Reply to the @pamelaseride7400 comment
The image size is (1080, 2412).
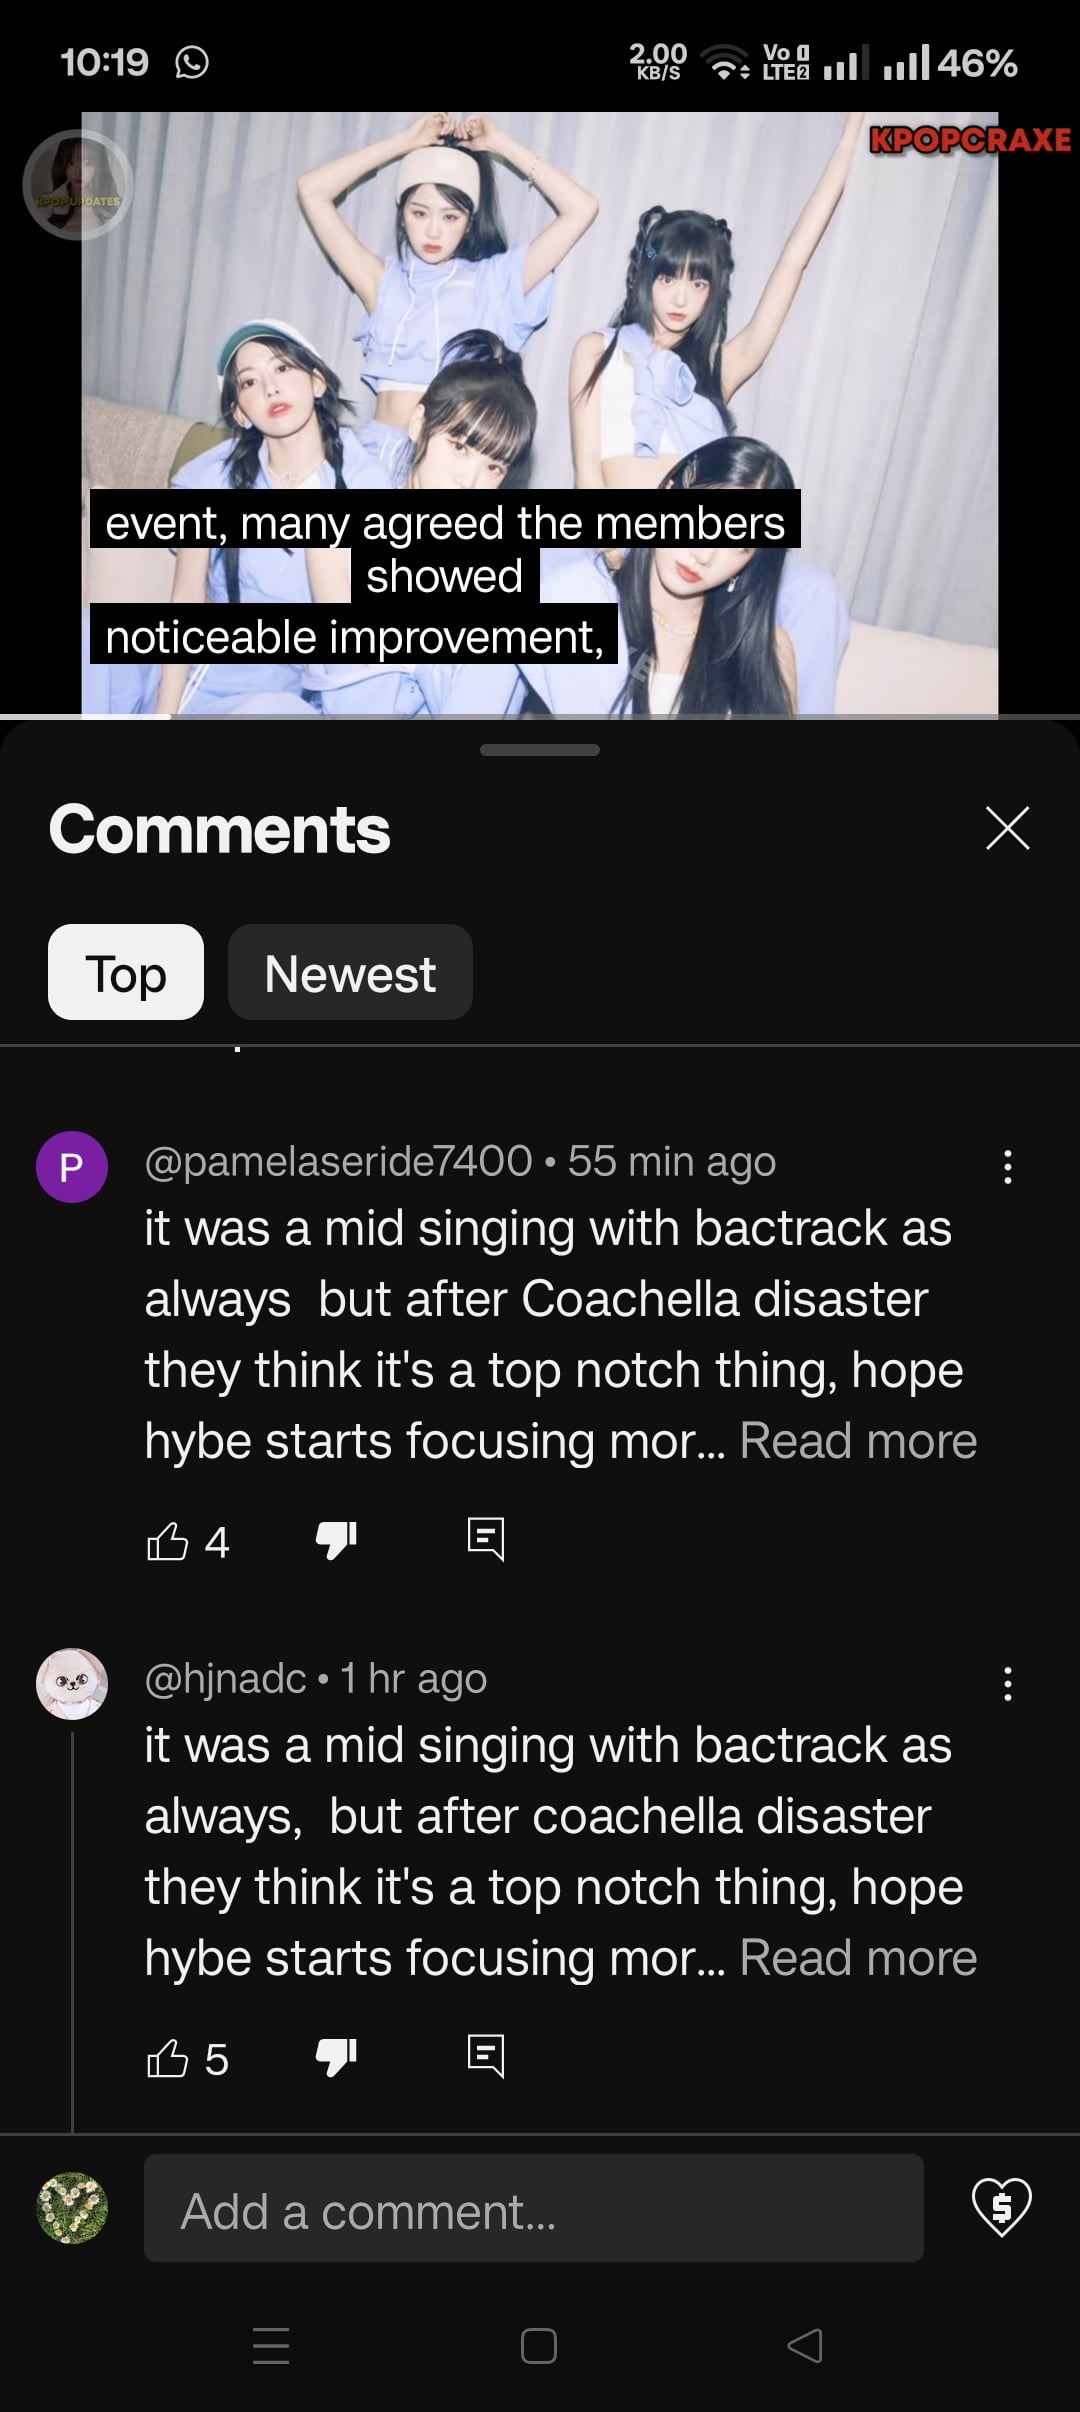[x=486, y=1539]
